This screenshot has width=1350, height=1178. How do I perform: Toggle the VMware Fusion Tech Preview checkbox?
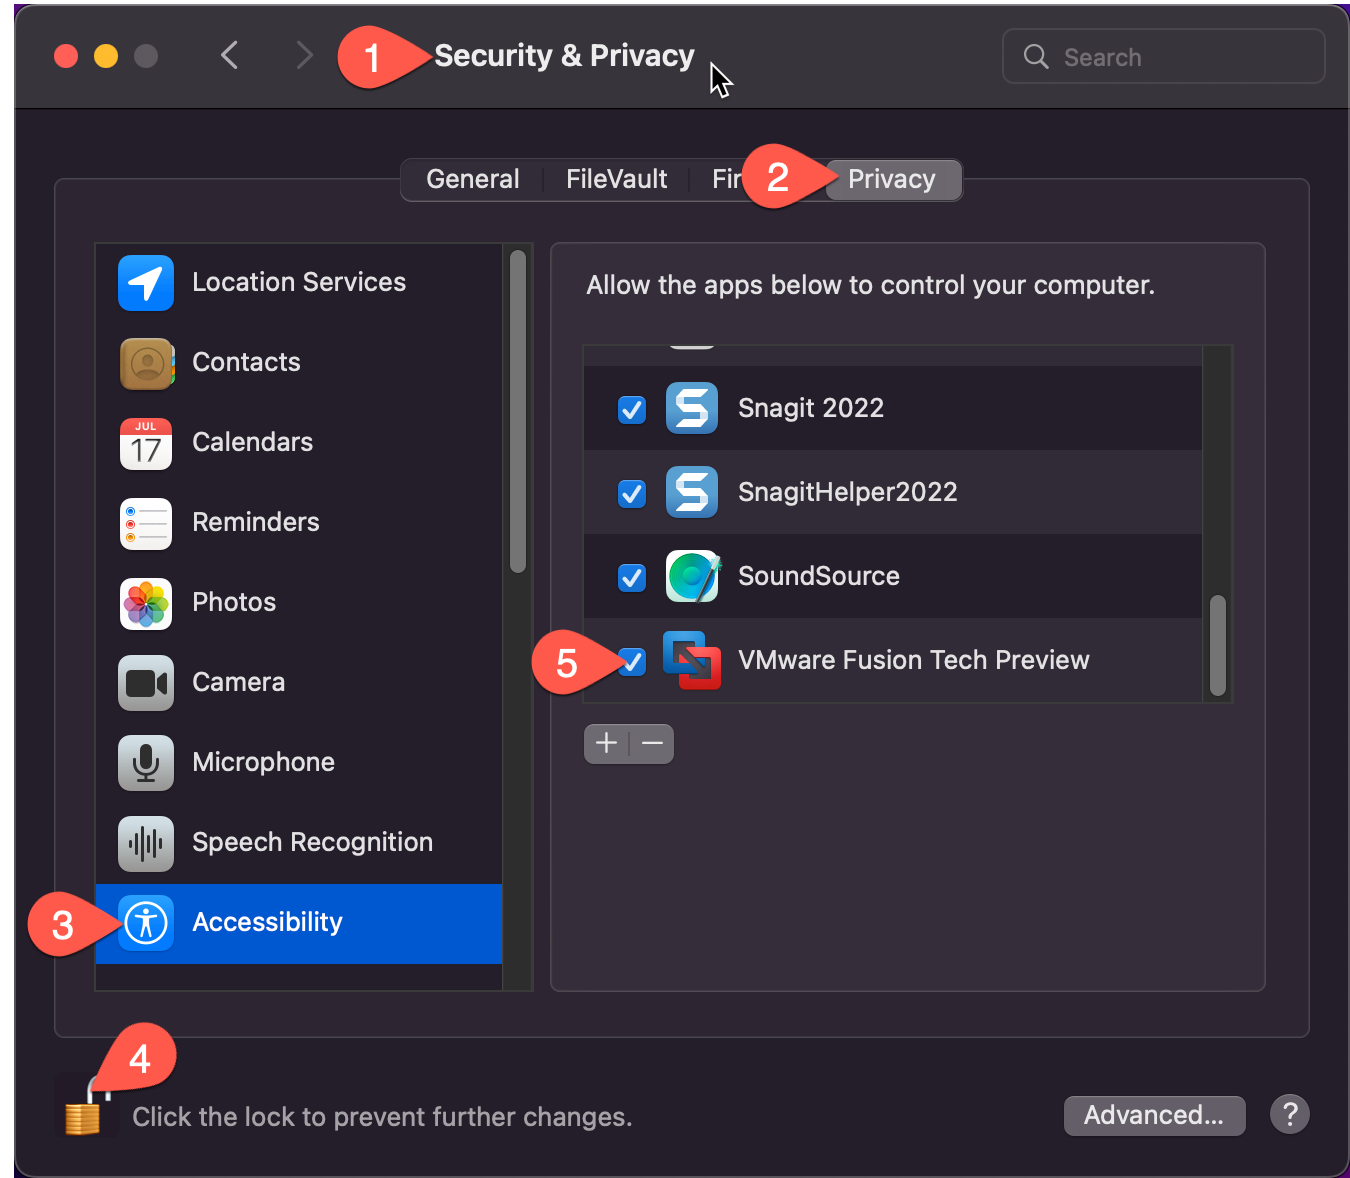click(x=632, y=661)
